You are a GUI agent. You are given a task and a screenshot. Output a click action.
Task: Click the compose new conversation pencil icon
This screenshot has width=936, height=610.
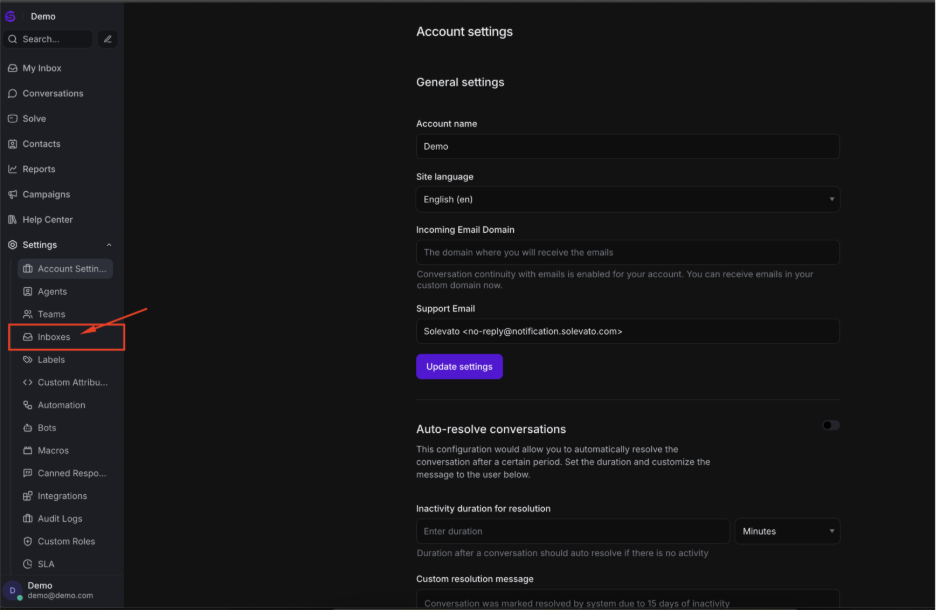click(107, 39)
